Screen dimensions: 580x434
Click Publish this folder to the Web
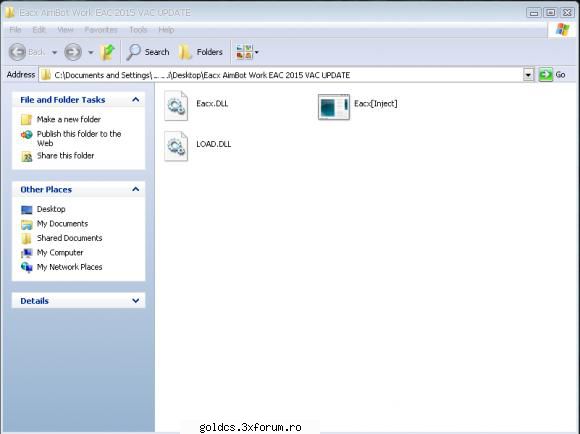point(79,138)
